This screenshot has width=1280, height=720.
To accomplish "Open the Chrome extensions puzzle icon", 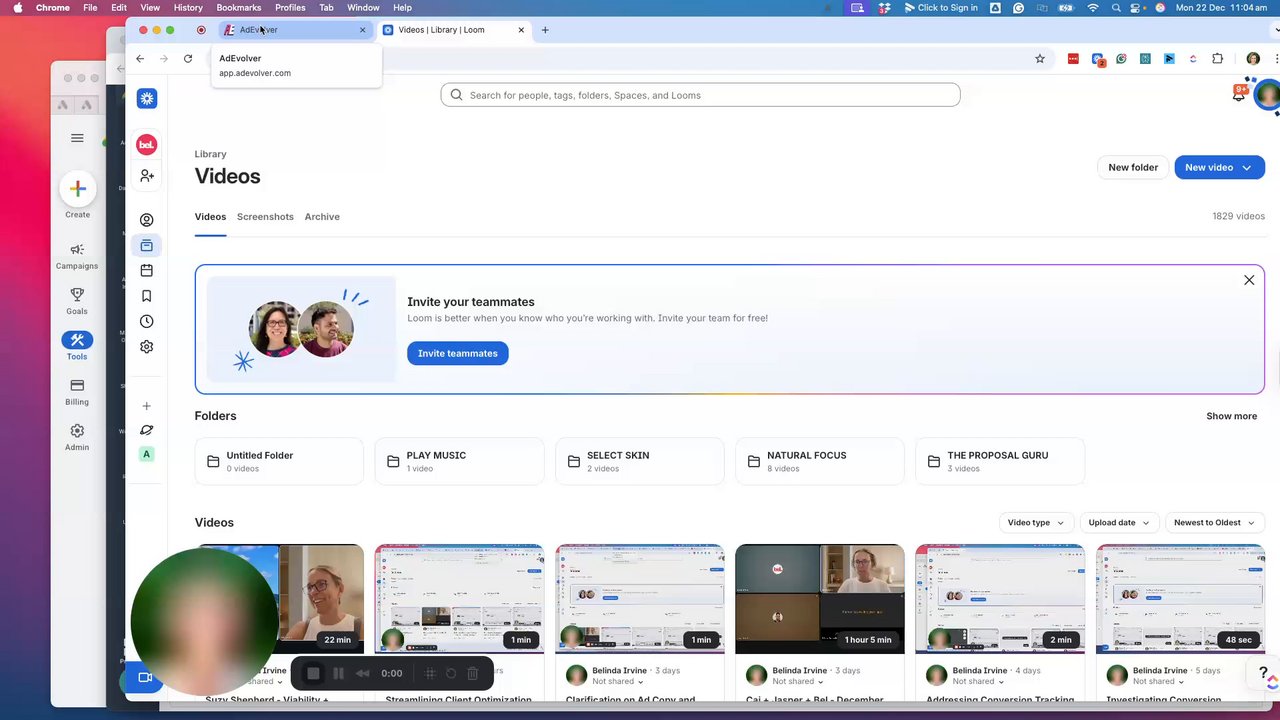I will pos(1217,59).
